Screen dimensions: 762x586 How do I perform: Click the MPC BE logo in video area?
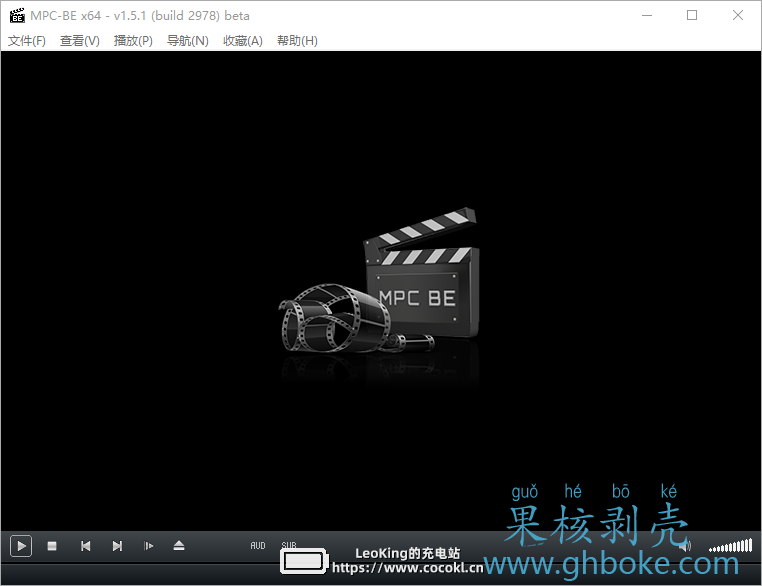tap(379, 281)
